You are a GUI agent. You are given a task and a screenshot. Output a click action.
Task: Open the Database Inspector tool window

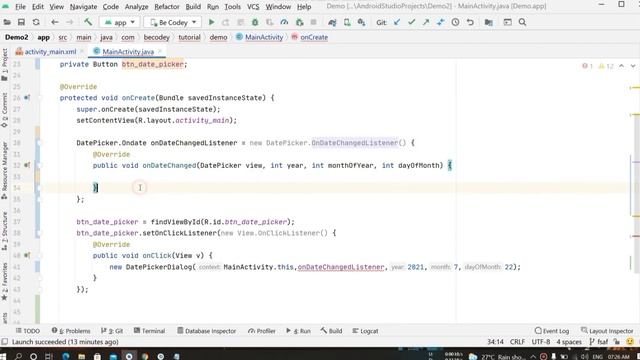pos(207,331)
